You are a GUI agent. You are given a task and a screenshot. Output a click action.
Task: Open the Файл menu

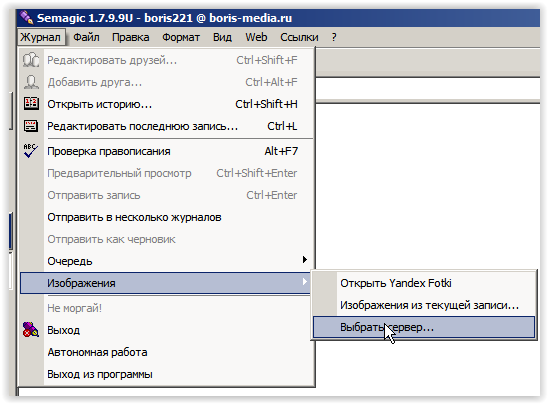pyautogui.click(x=86, y=37)
